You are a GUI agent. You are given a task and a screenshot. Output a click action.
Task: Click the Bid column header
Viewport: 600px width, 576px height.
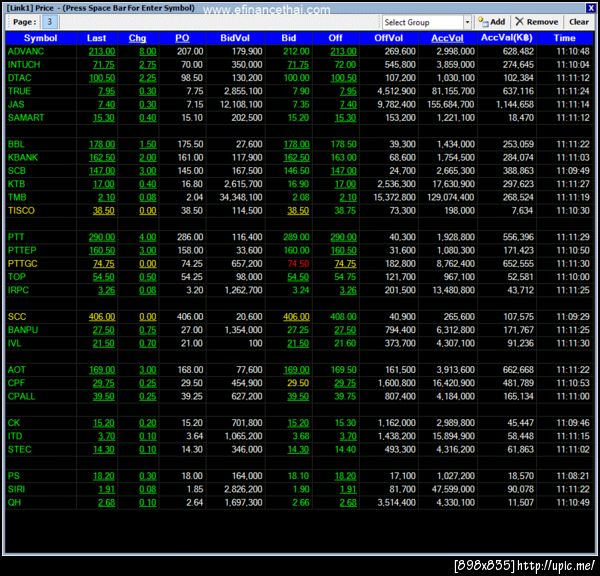click(x=289, y=38)
